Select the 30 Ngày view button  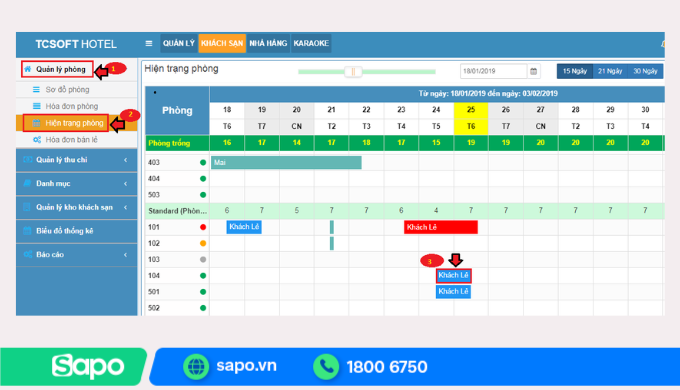point(645,71)
